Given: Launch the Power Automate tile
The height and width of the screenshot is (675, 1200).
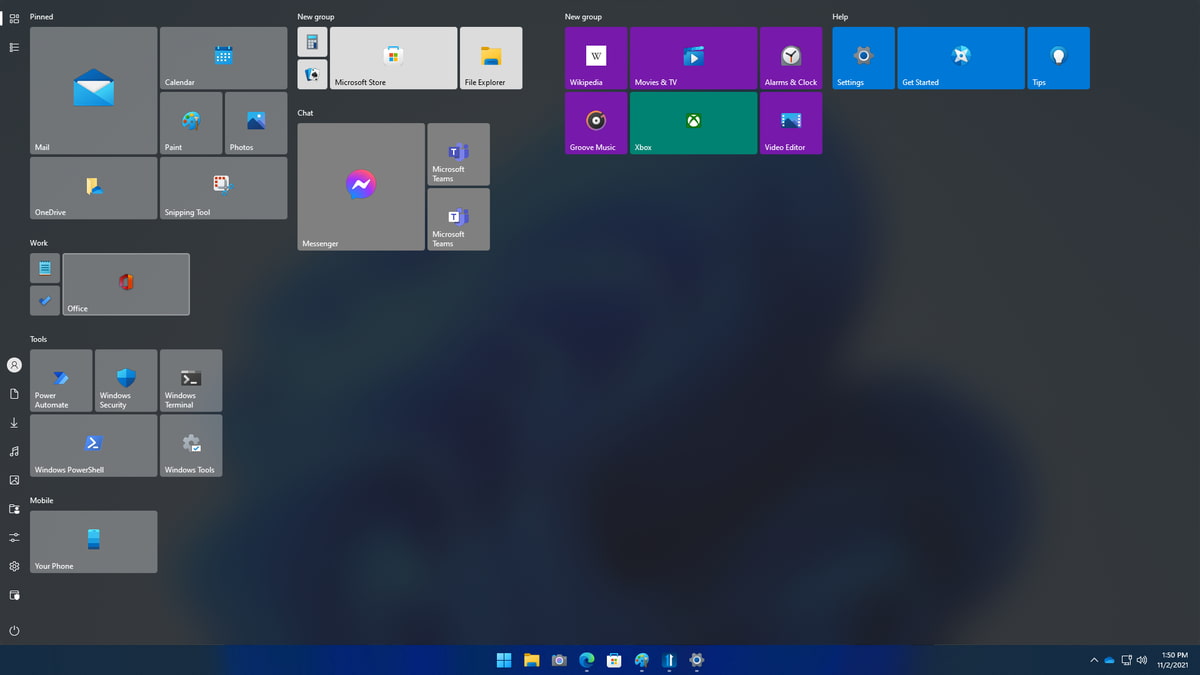Looking at the screenshot, I should 61,381.
